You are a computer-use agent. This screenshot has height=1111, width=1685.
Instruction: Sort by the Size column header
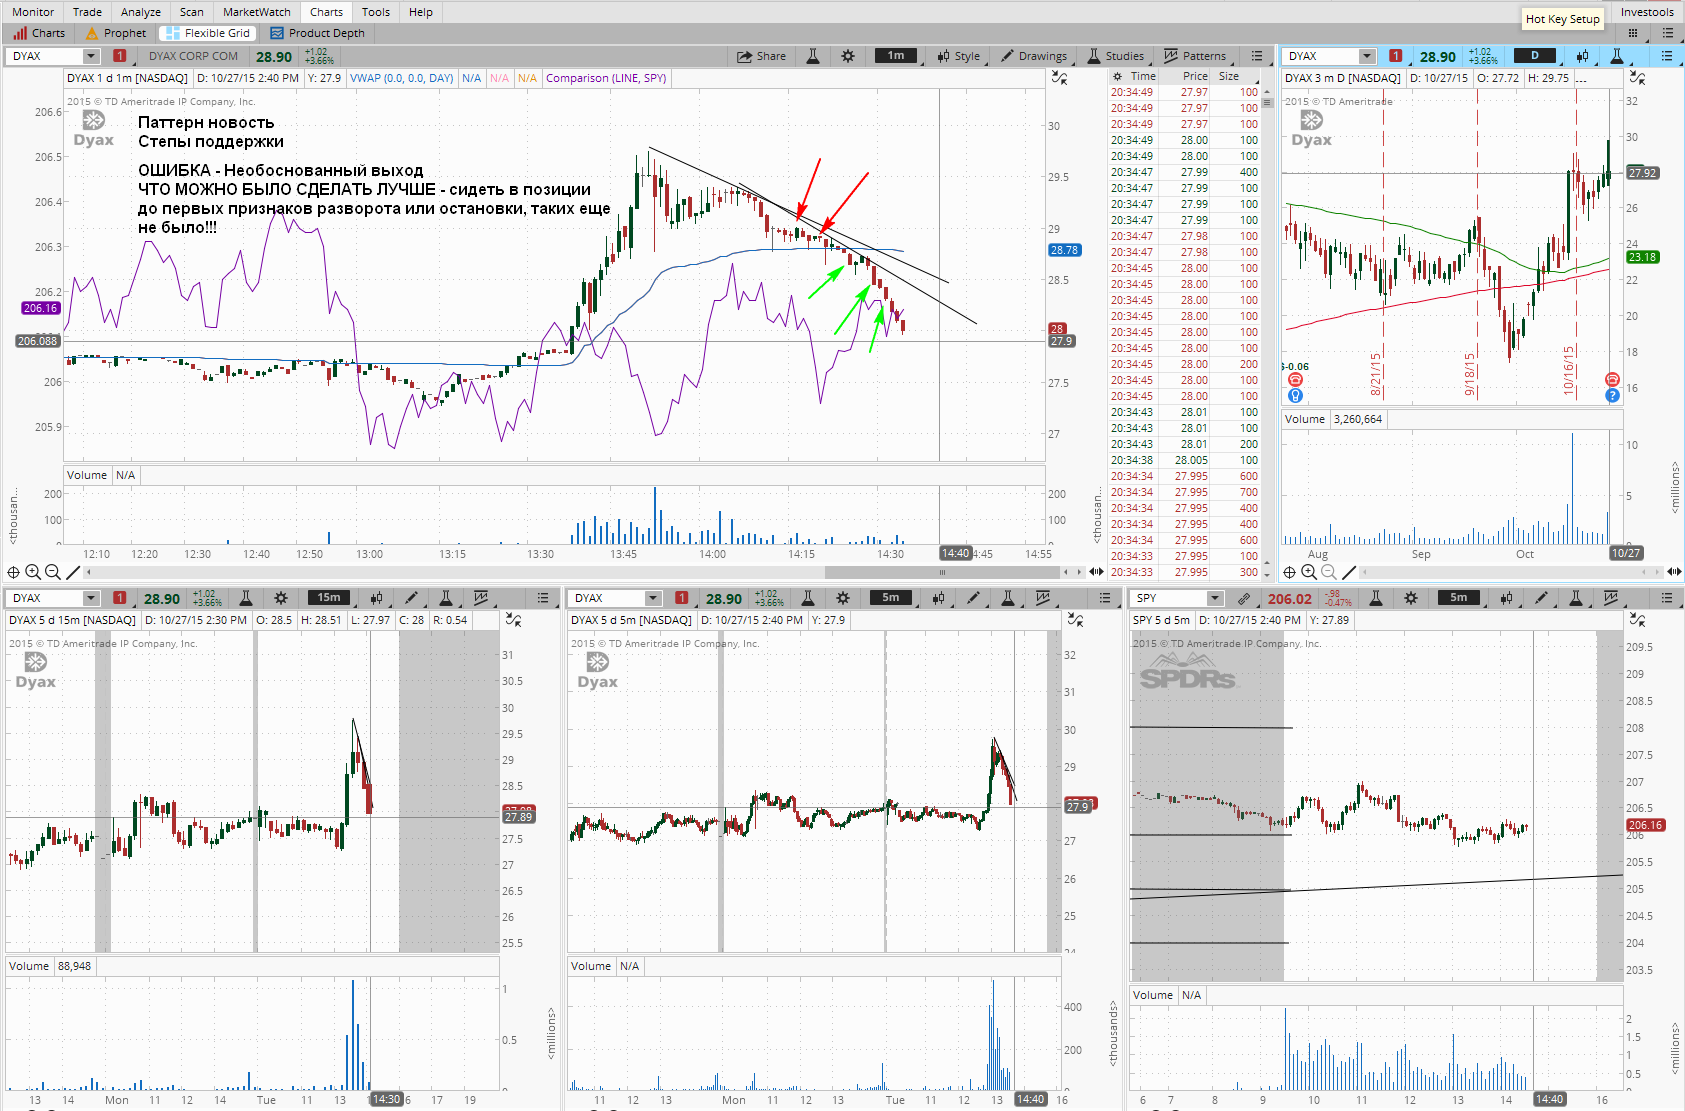pyautogui.click(x=1229, y=76)
